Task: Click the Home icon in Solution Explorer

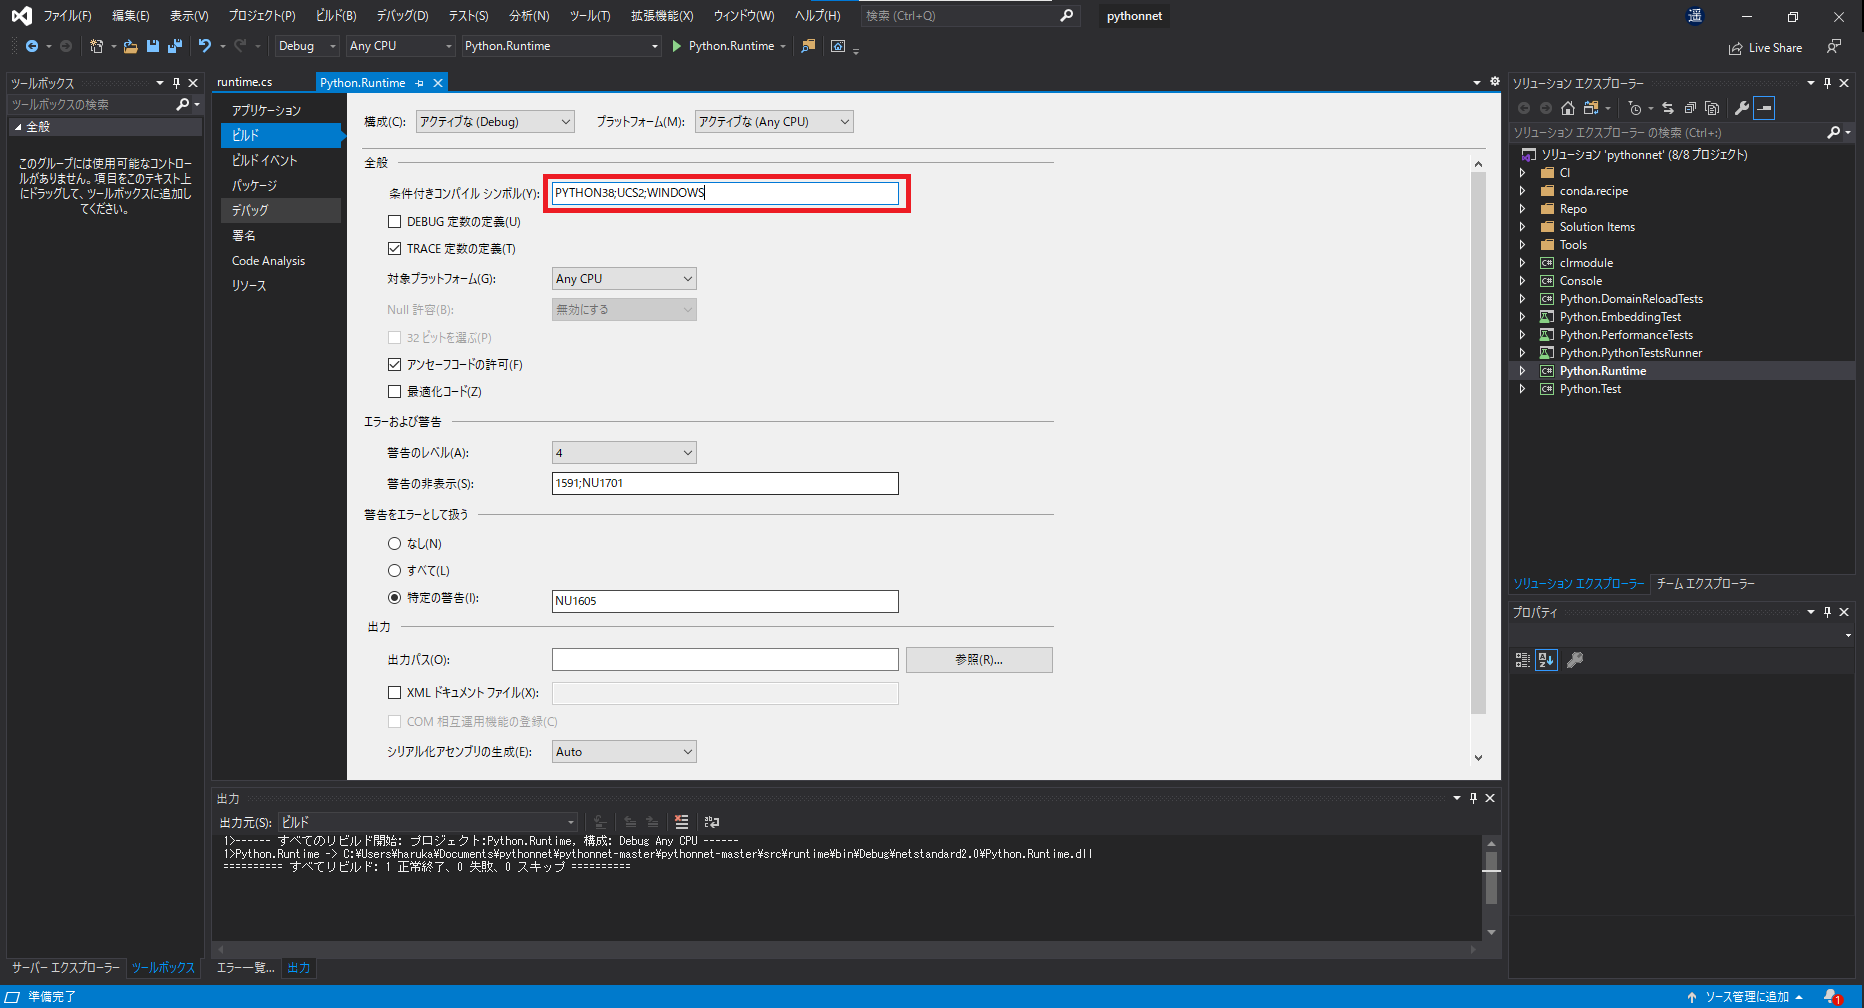Action: [1567, 108]
